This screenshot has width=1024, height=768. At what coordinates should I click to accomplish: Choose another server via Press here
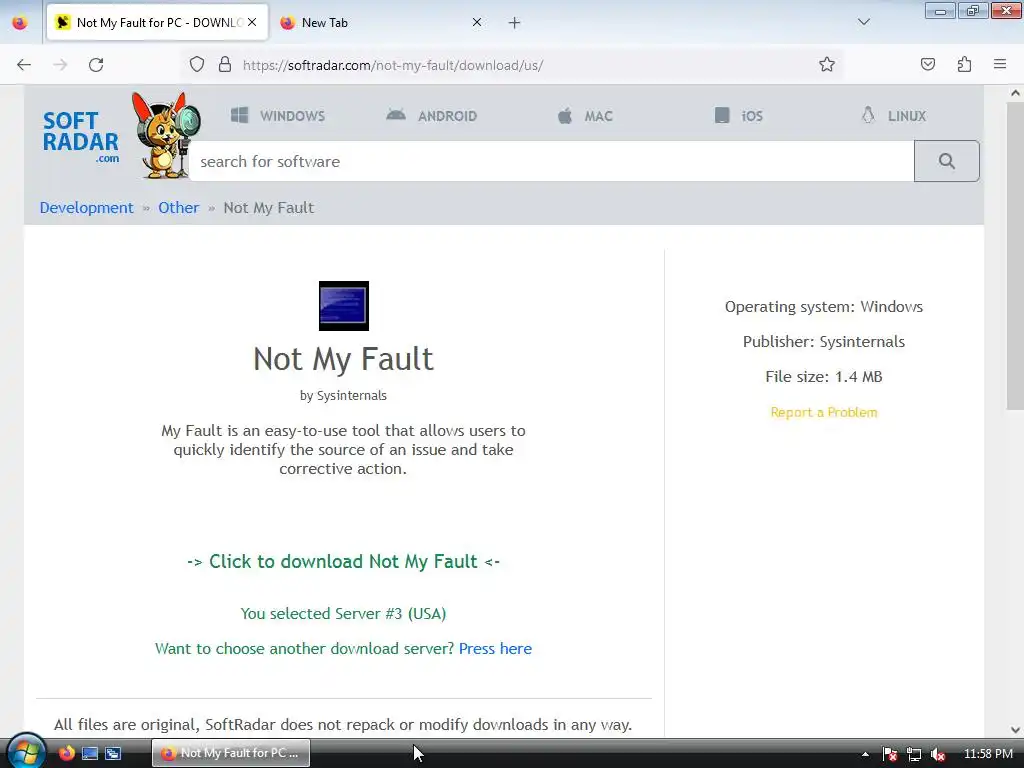(x=495, y=648)
